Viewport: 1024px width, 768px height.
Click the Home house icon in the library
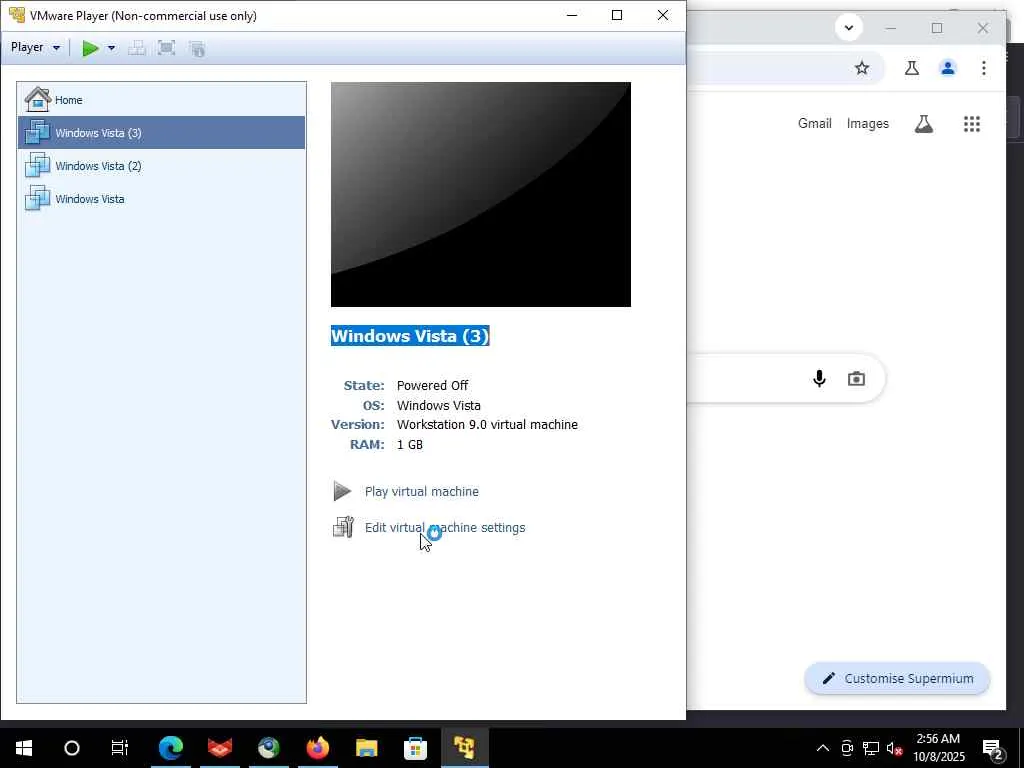click(x=37, y=99)
